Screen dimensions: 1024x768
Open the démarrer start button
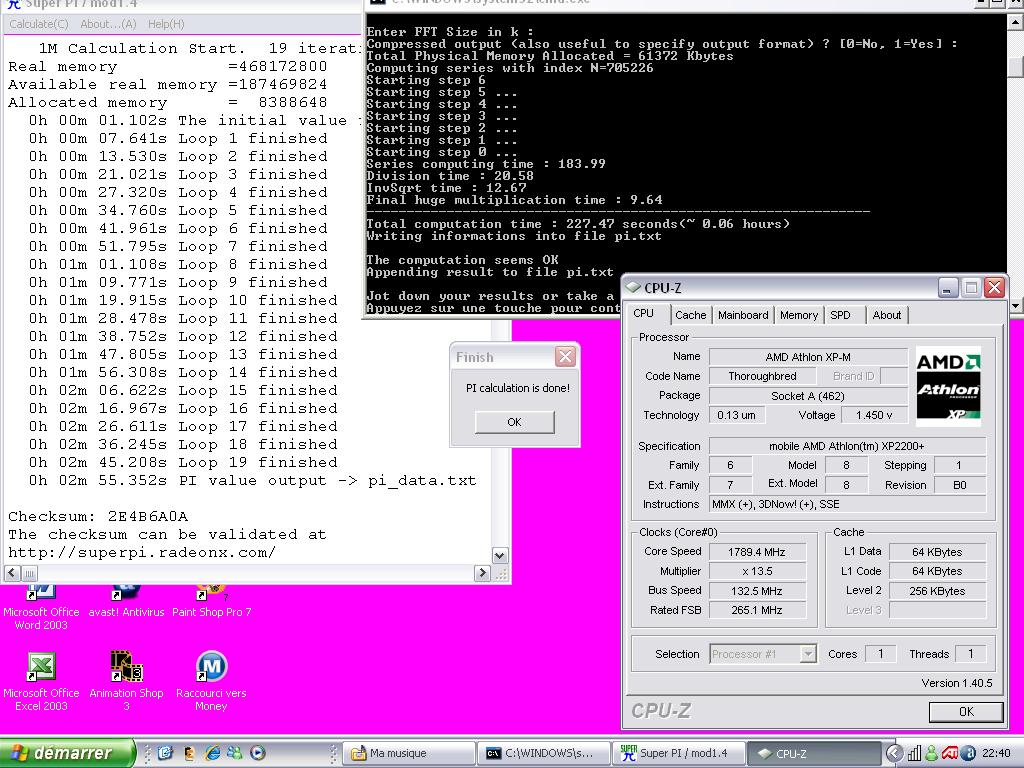[68, 753]
